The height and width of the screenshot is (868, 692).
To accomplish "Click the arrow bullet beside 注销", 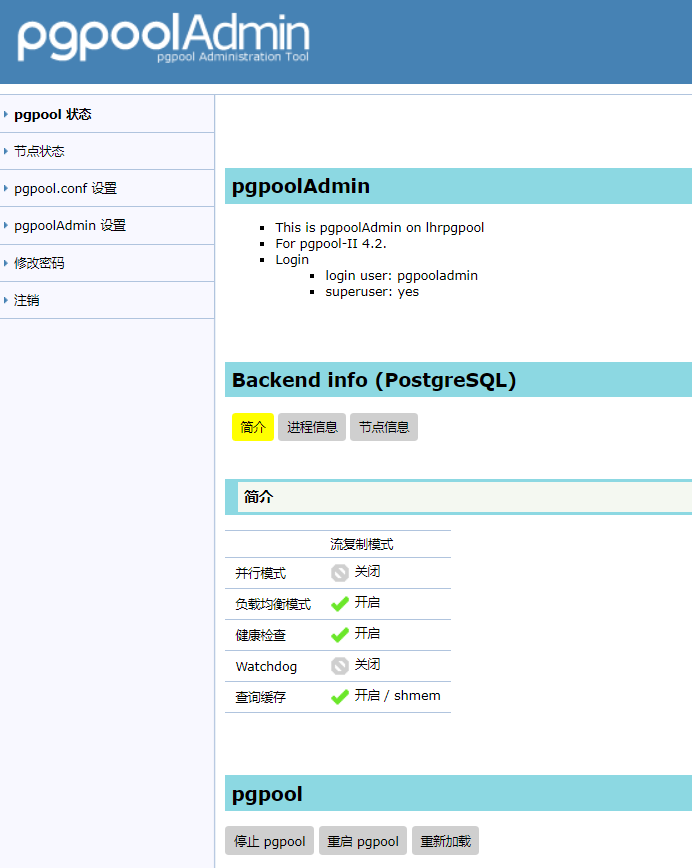I will [6, 300].
